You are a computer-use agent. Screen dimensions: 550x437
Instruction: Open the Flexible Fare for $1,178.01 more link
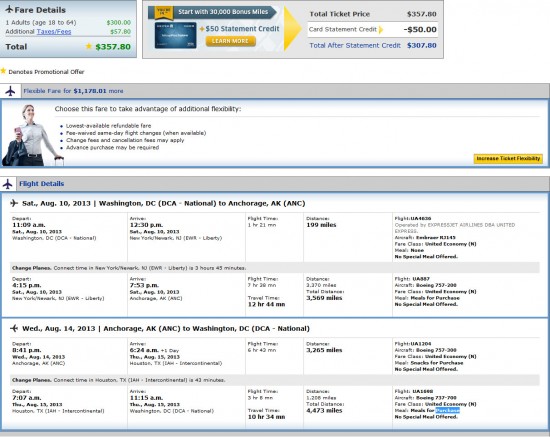73,91
